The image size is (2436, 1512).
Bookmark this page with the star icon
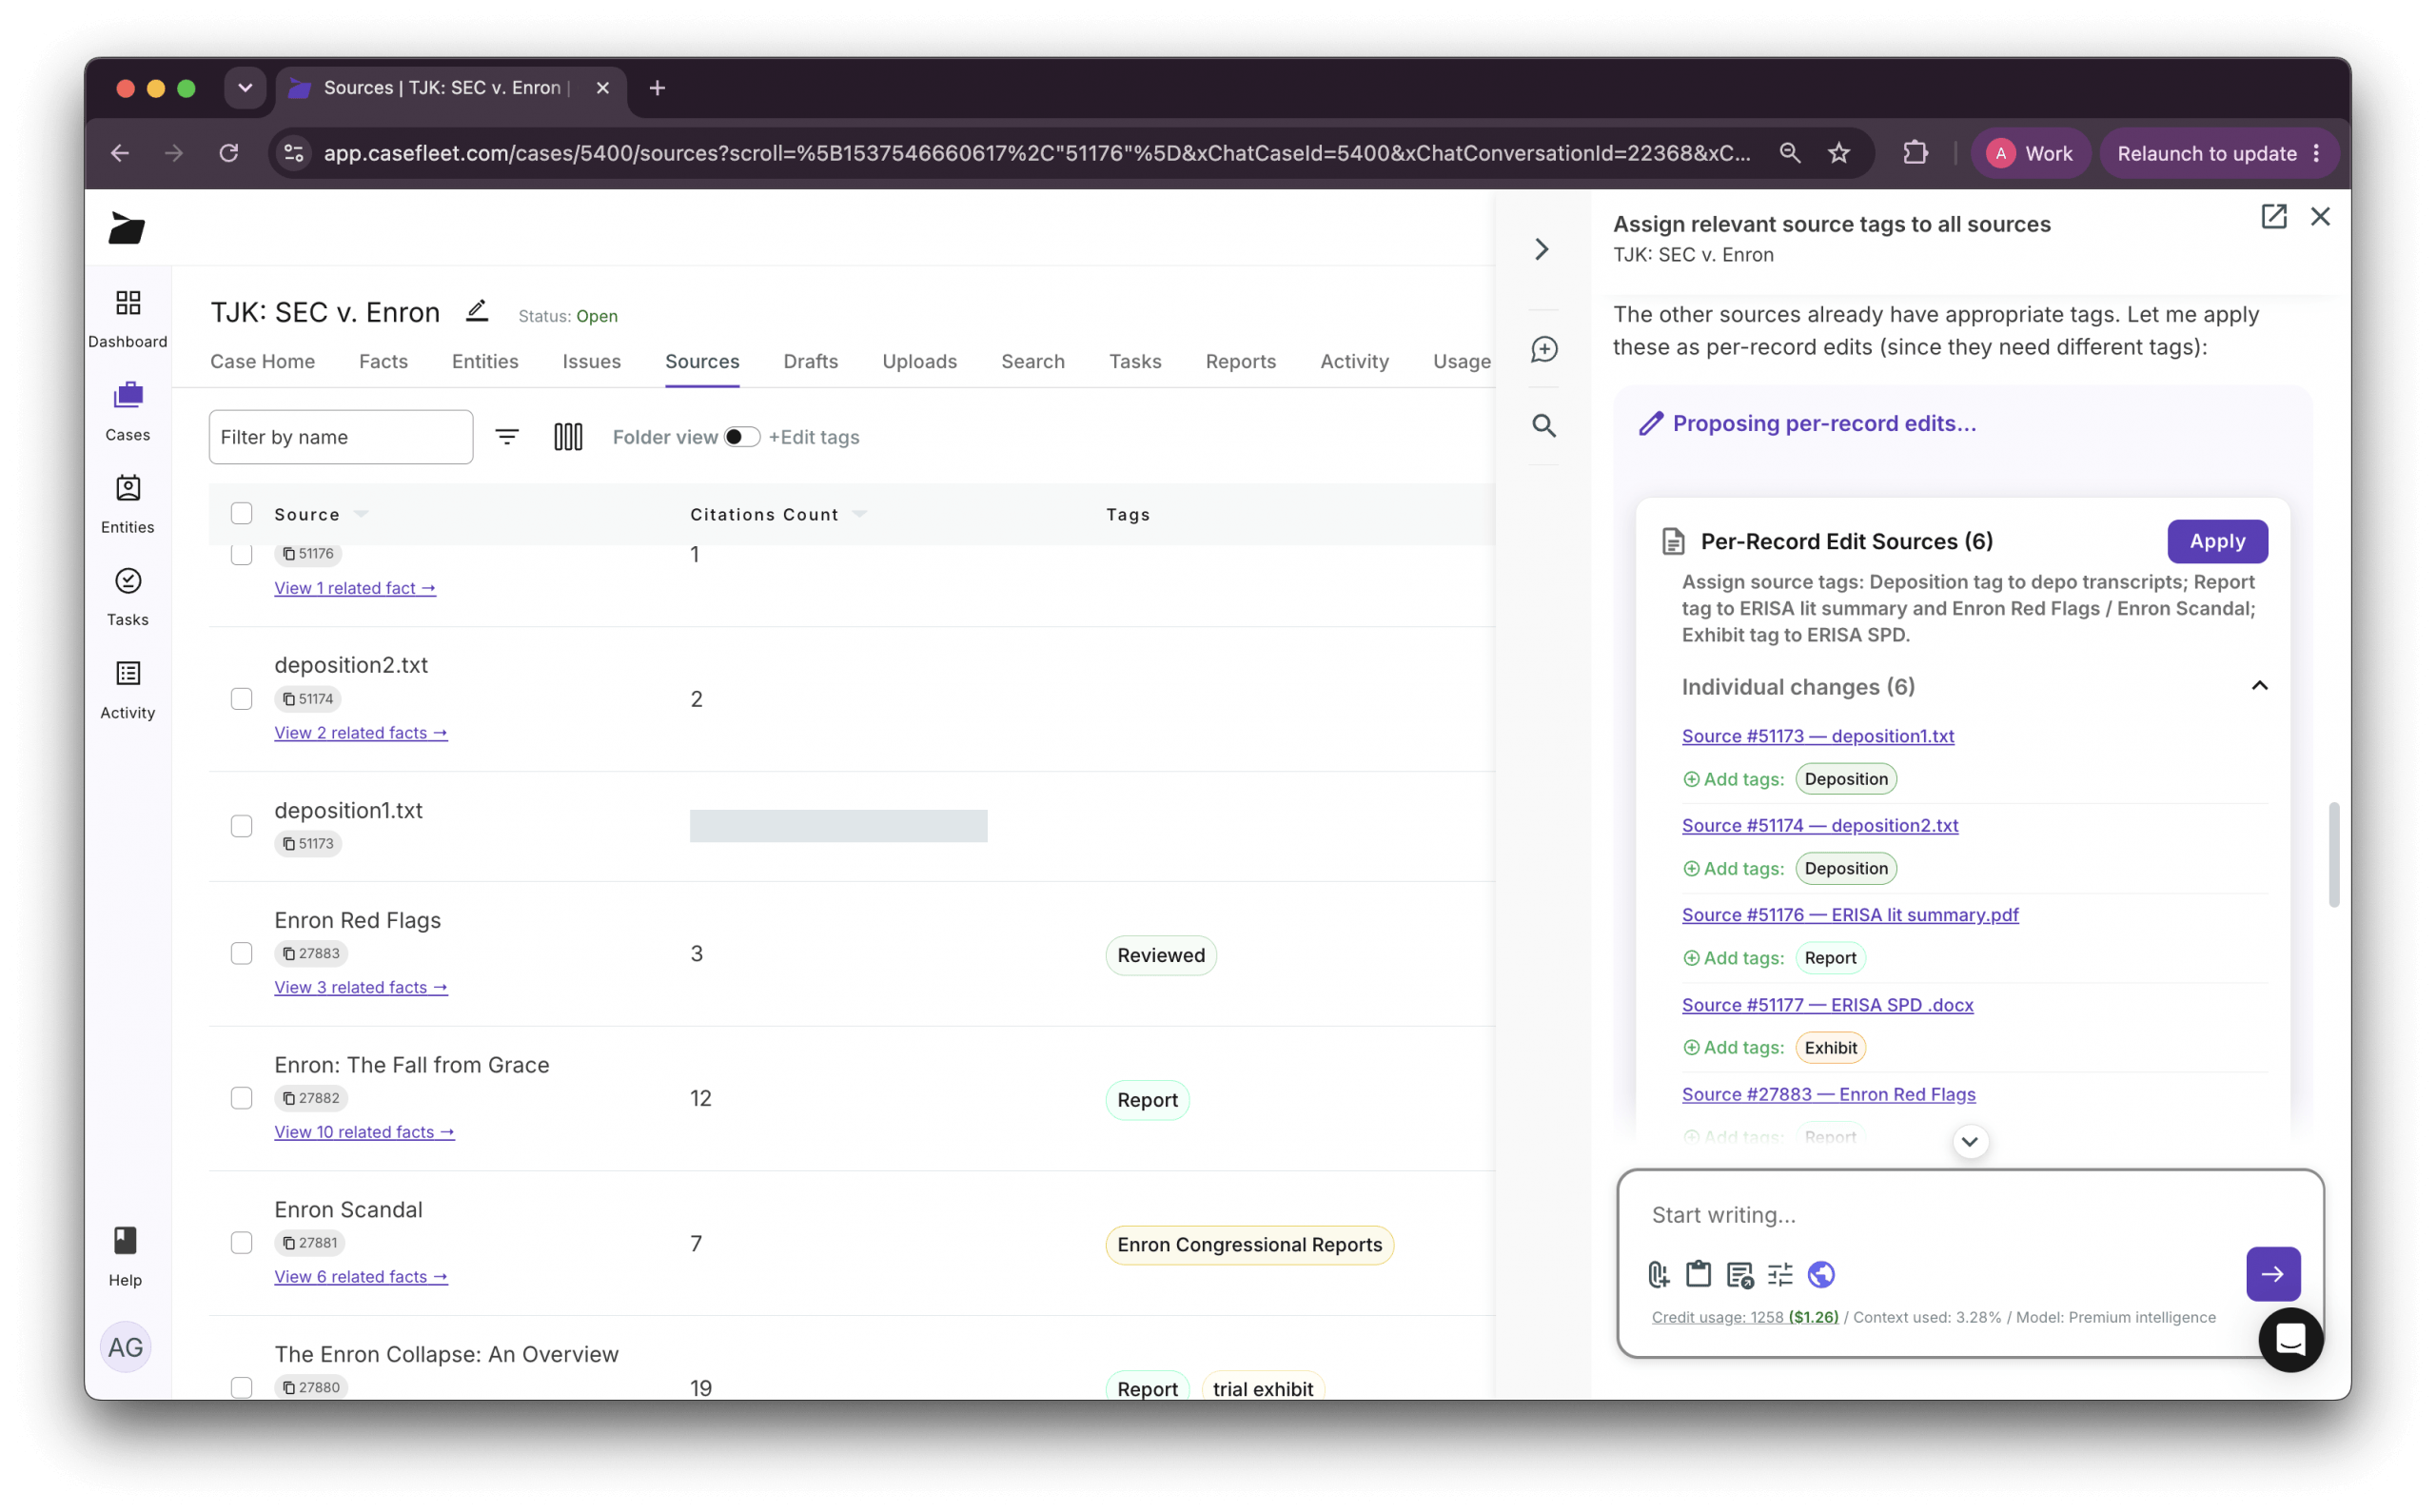point(1839,153)
